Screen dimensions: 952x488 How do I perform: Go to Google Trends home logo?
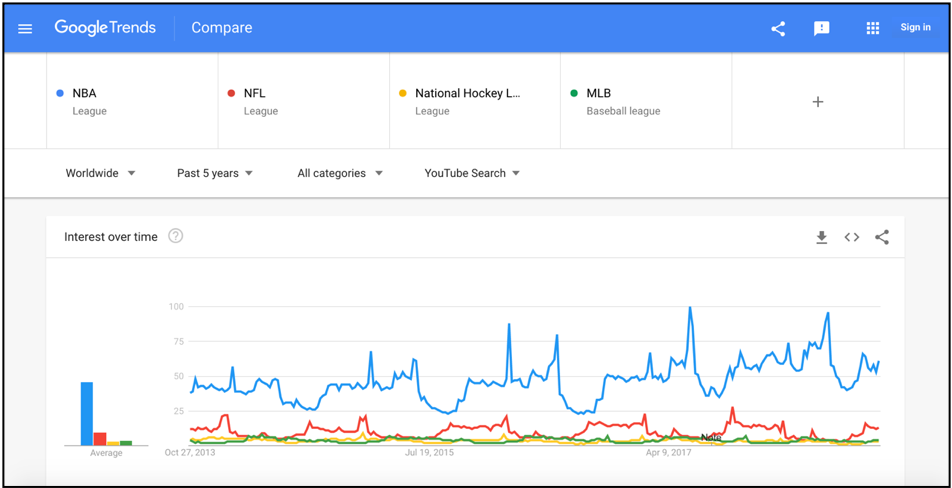pos(105,28)
